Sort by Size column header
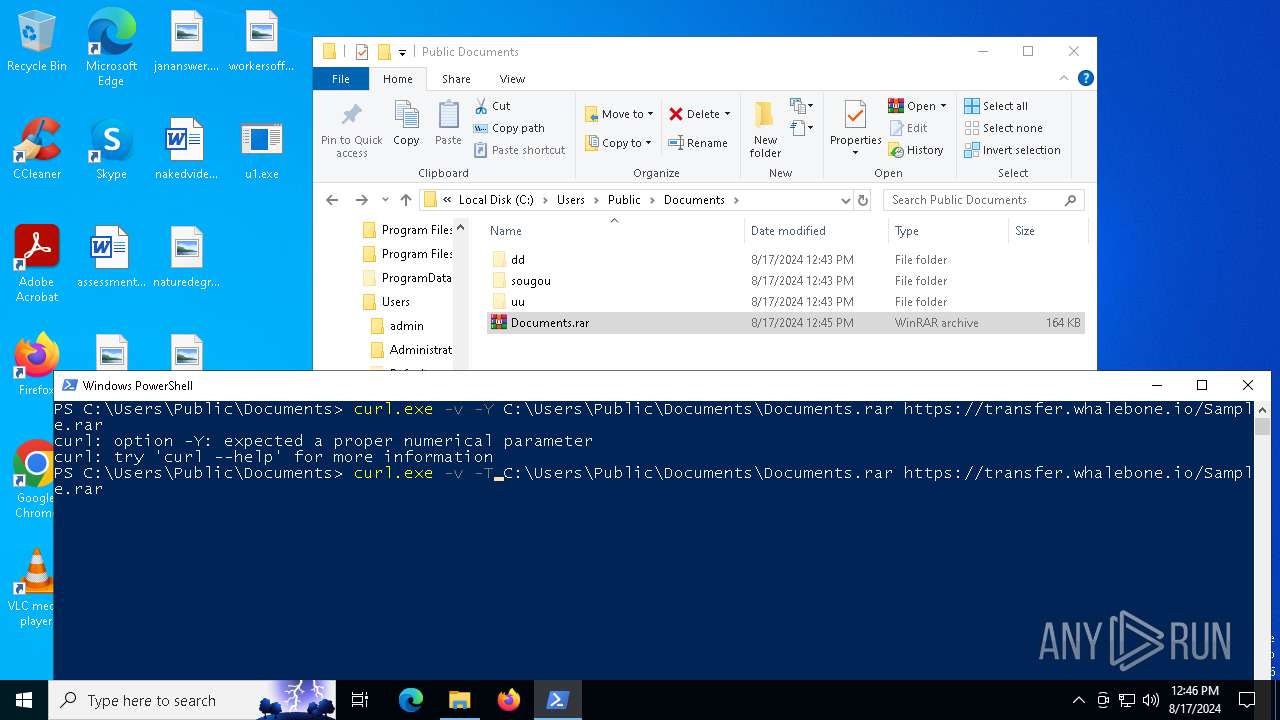The height and width of the screenshot is (720, 1280). pos(1046,231)
